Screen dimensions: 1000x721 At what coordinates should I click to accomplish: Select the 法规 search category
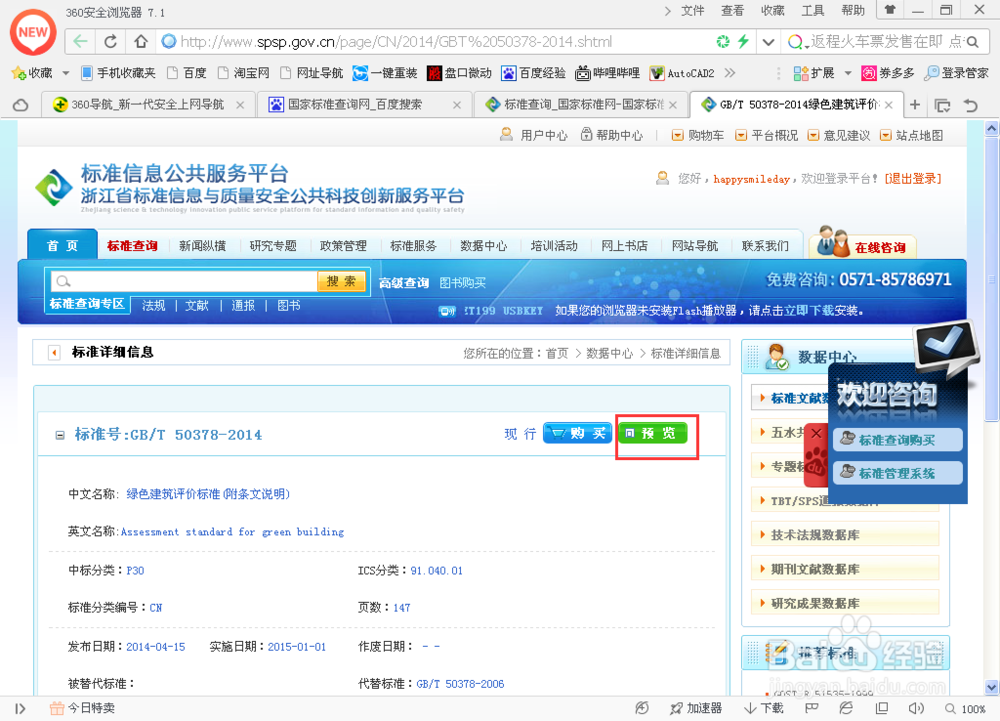click(x=154, y=305)
